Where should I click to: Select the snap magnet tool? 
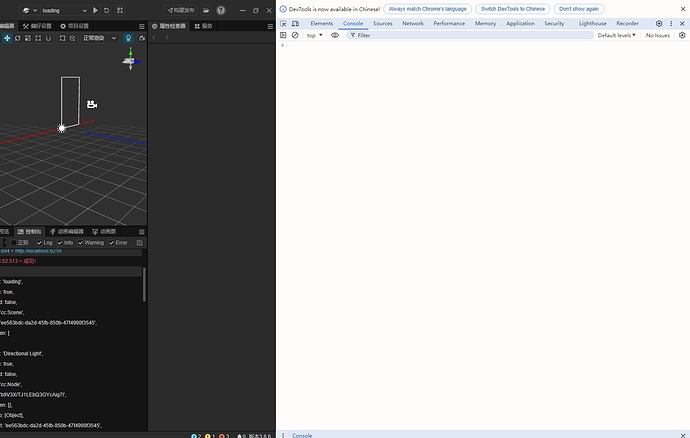pyautogui.click(x=48, y=38)
